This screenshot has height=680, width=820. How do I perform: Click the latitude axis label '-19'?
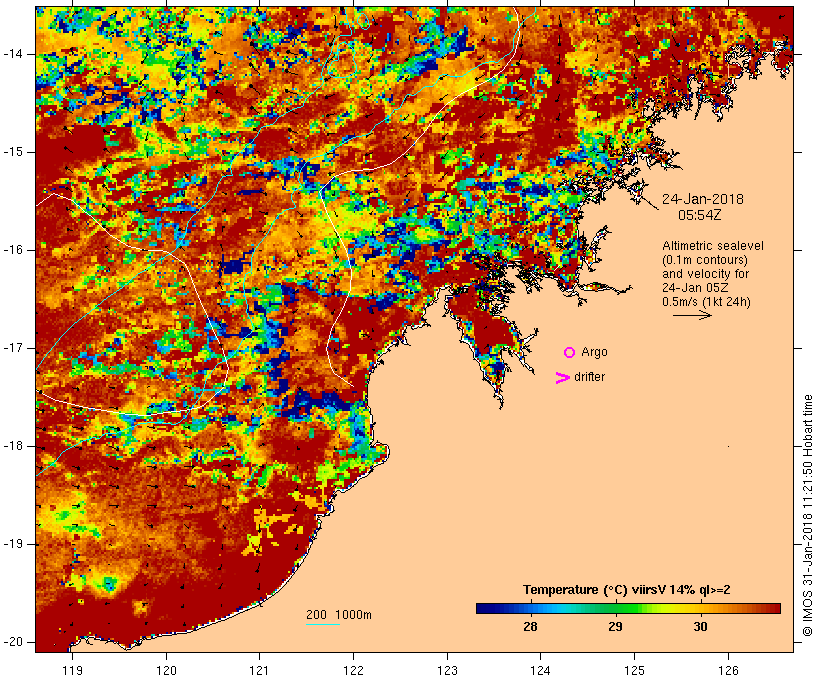[x=13, y=545]
